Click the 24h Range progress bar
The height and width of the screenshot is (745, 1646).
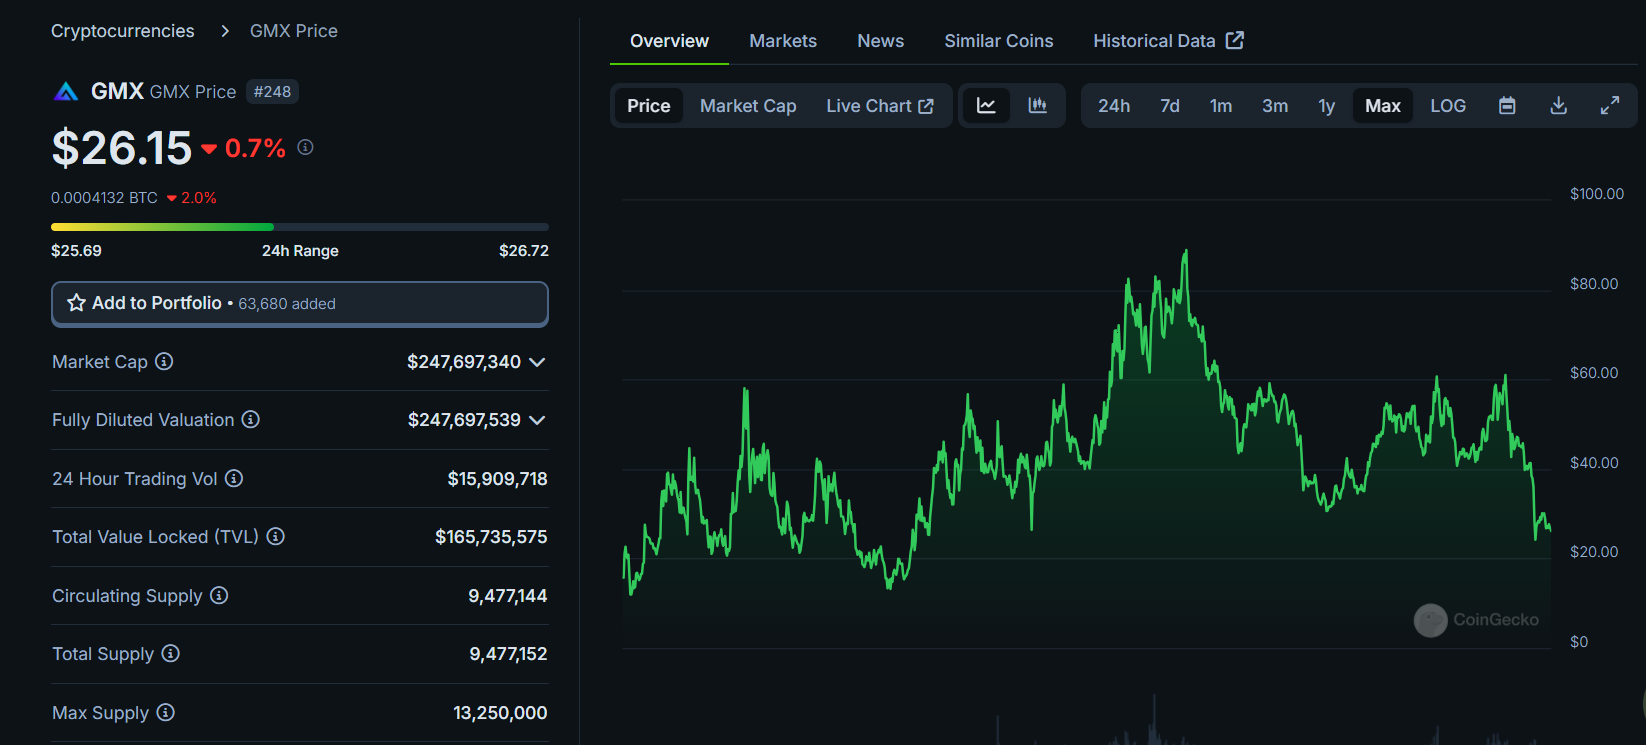pos(300,227)
